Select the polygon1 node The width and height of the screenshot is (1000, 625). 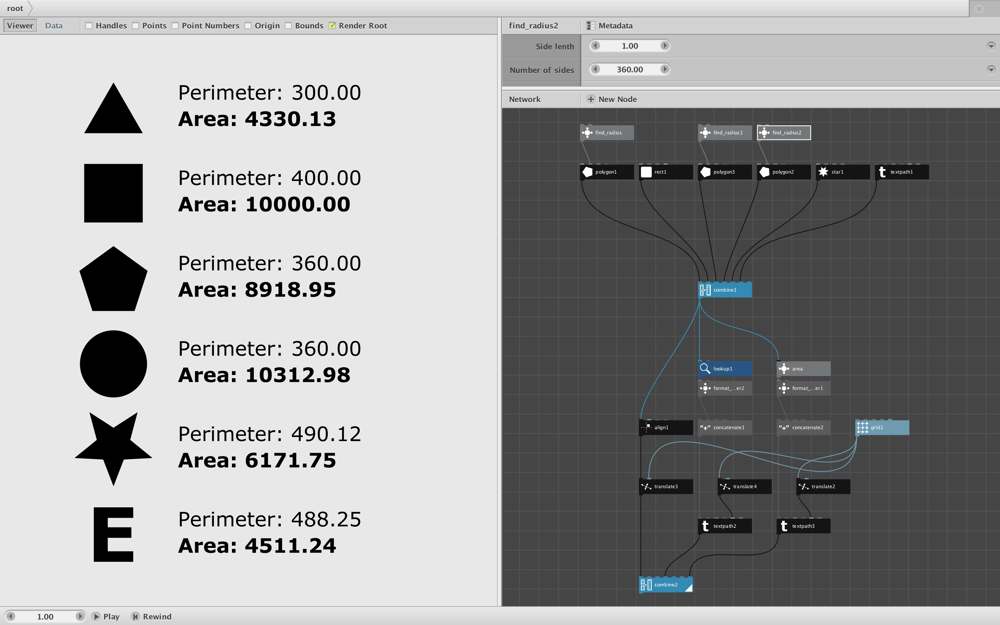click(x=607, y=172)
